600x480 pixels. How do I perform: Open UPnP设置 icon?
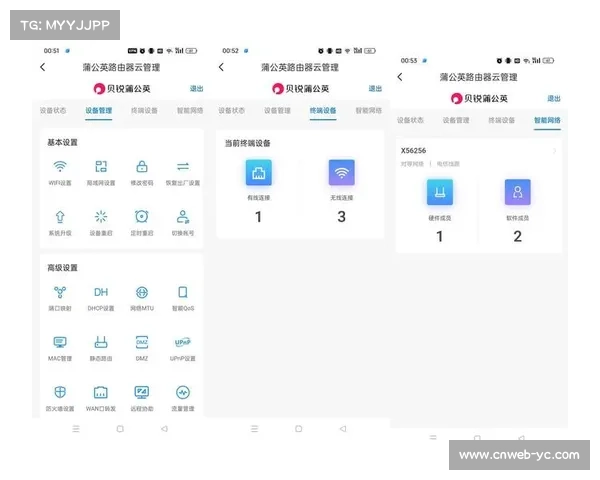(183, 342)
